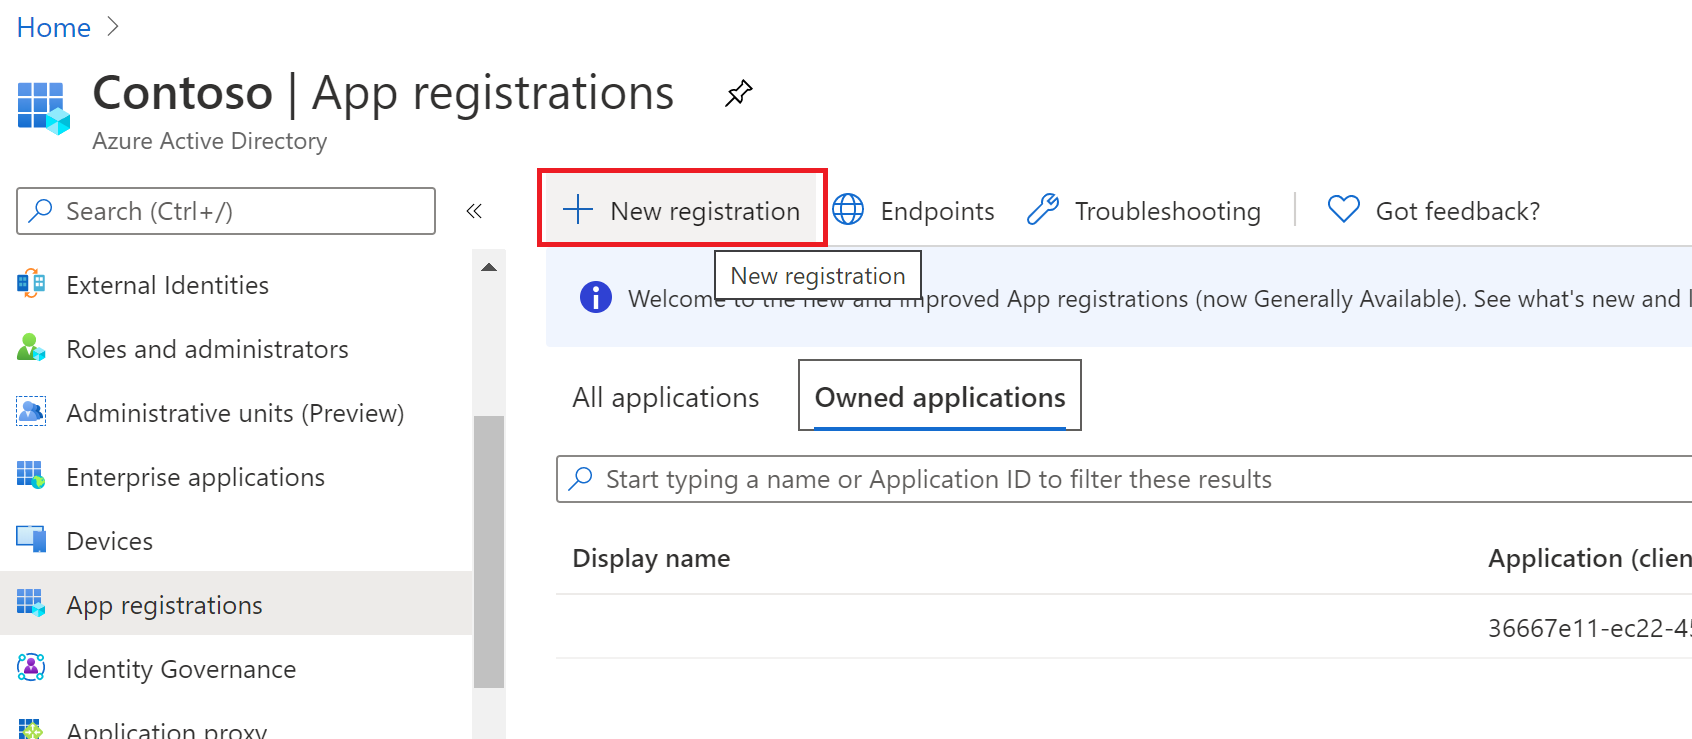Click the Roles and administrators icon

(31, 348)
